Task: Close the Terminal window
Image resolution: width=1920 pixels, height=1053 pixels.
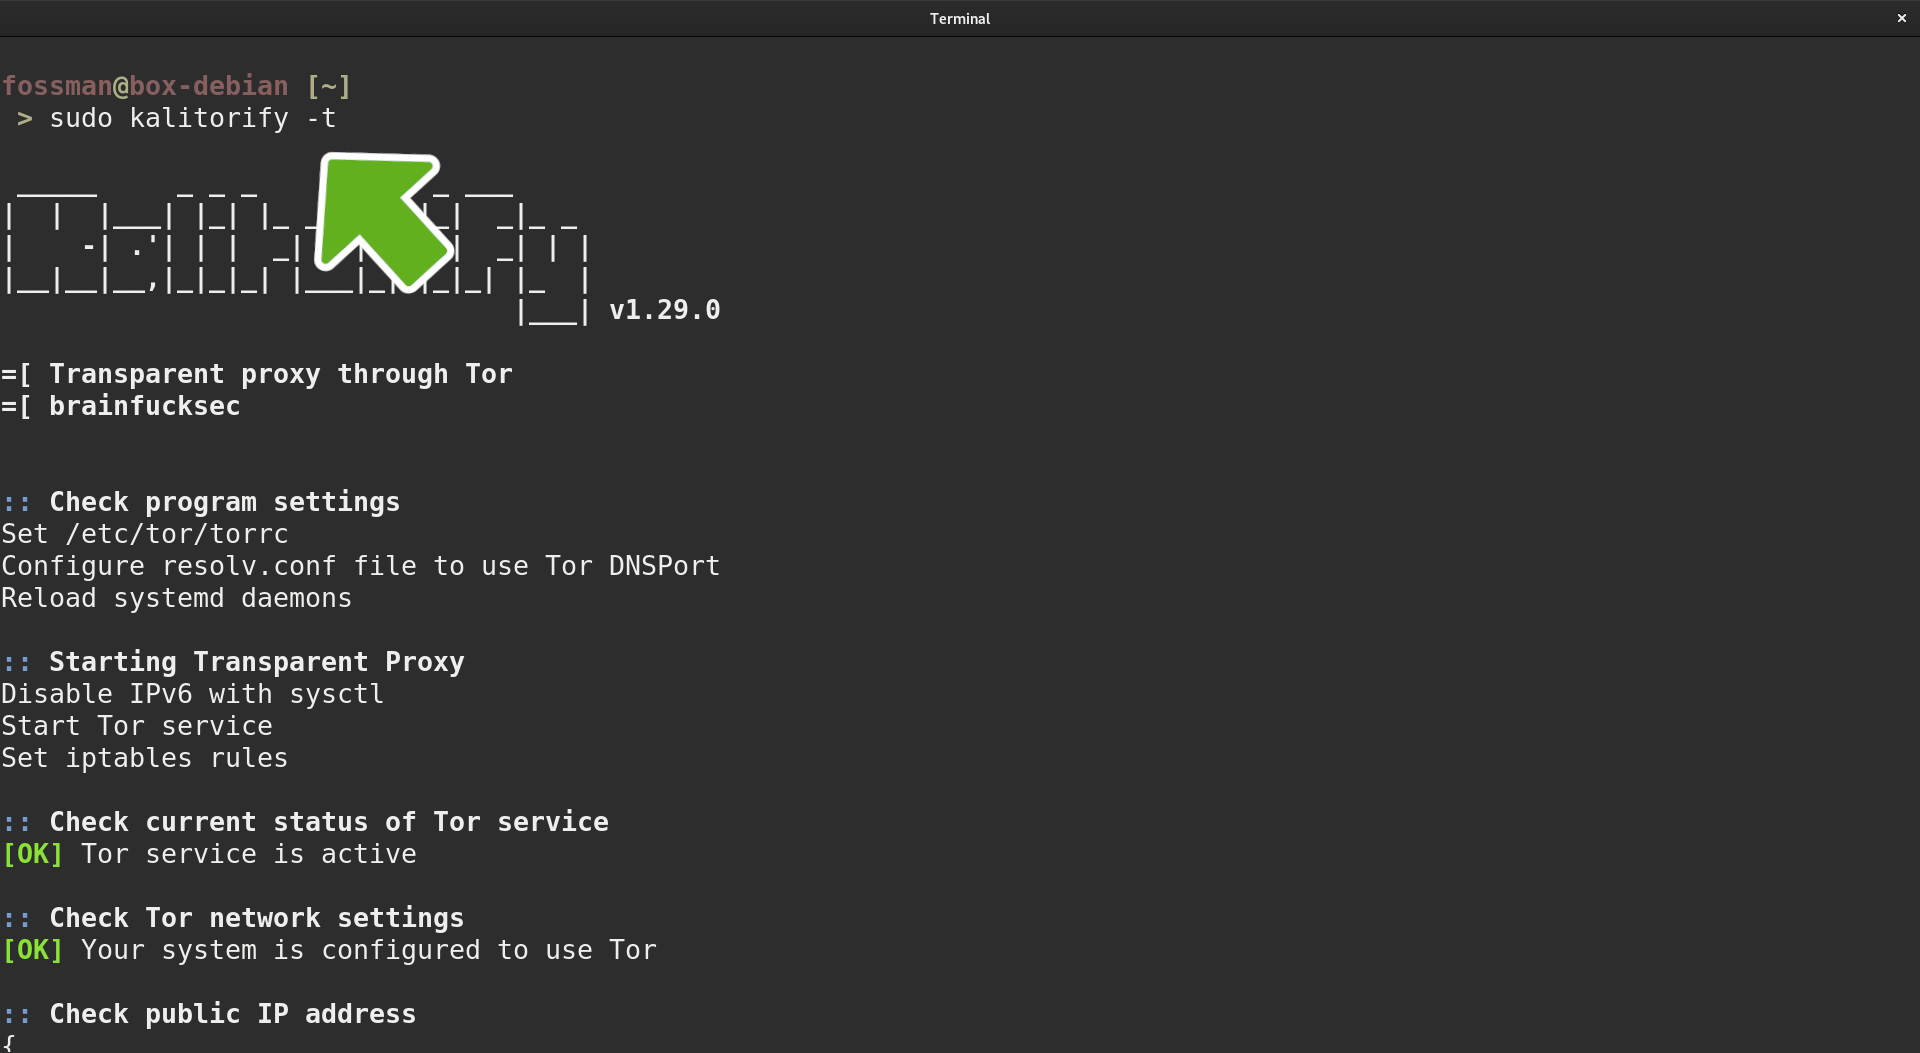Action: coord(1901,18)
